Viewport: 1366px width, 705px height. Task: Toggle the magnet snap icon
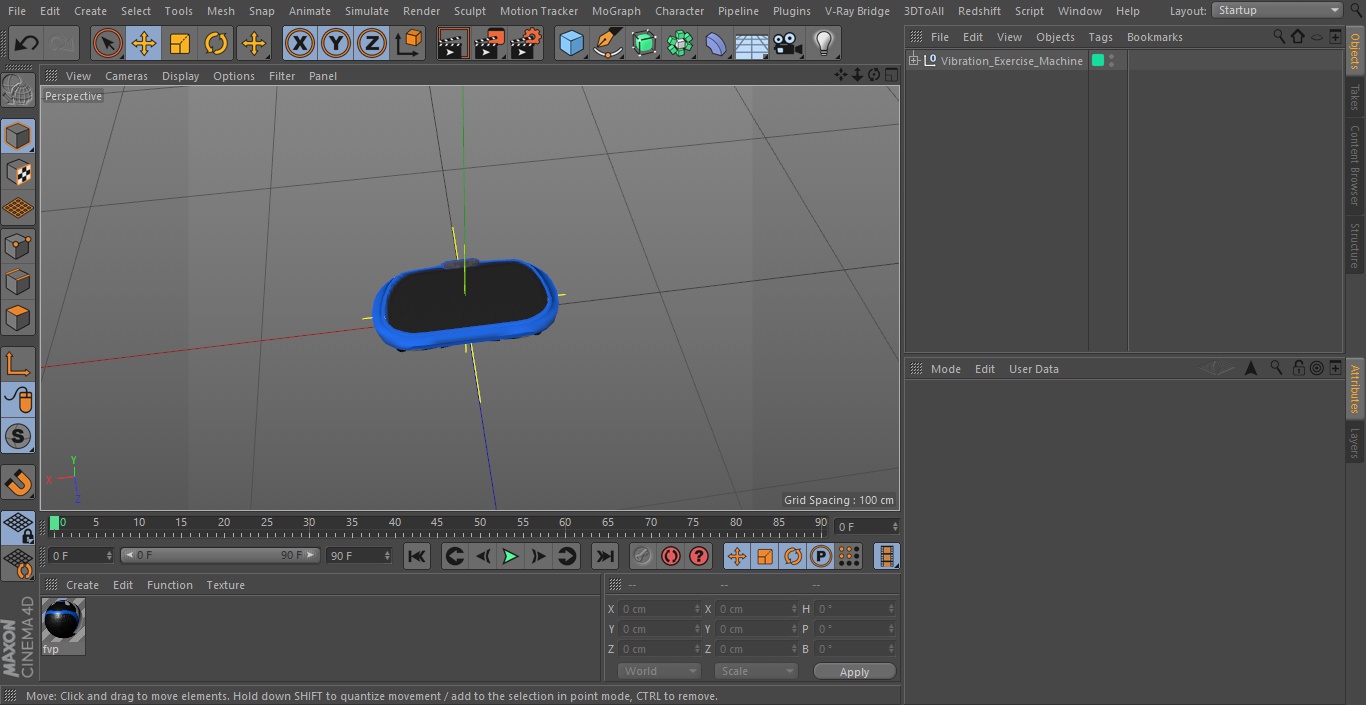[18, 482]
